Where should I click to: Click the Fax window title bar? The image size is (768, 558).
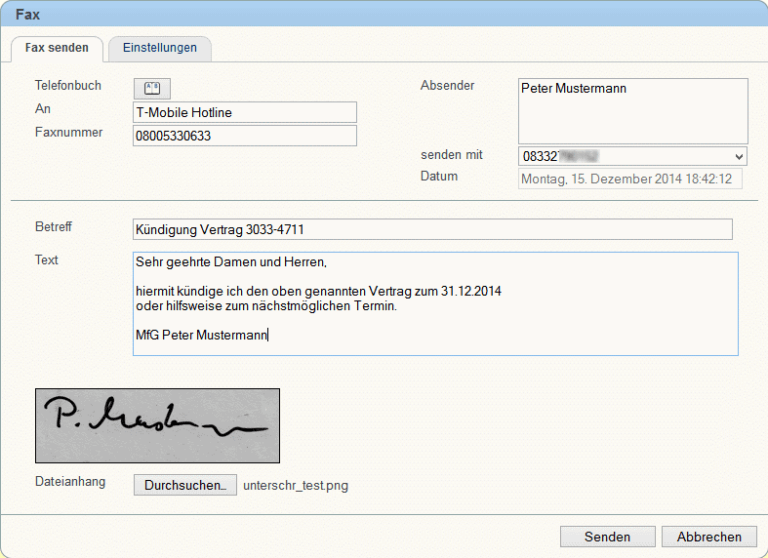pos(384,14)
